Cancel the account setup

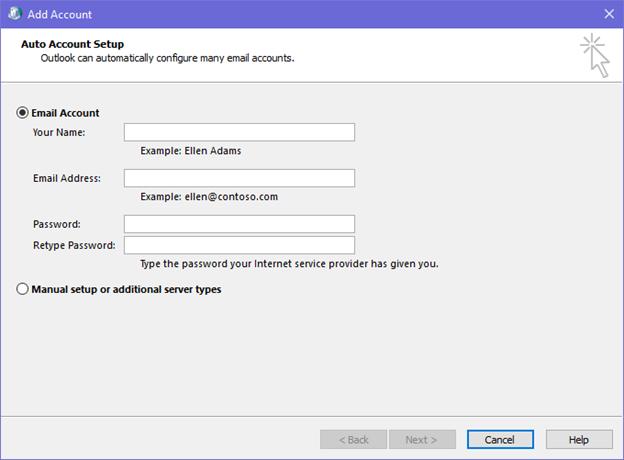point(499,440)
